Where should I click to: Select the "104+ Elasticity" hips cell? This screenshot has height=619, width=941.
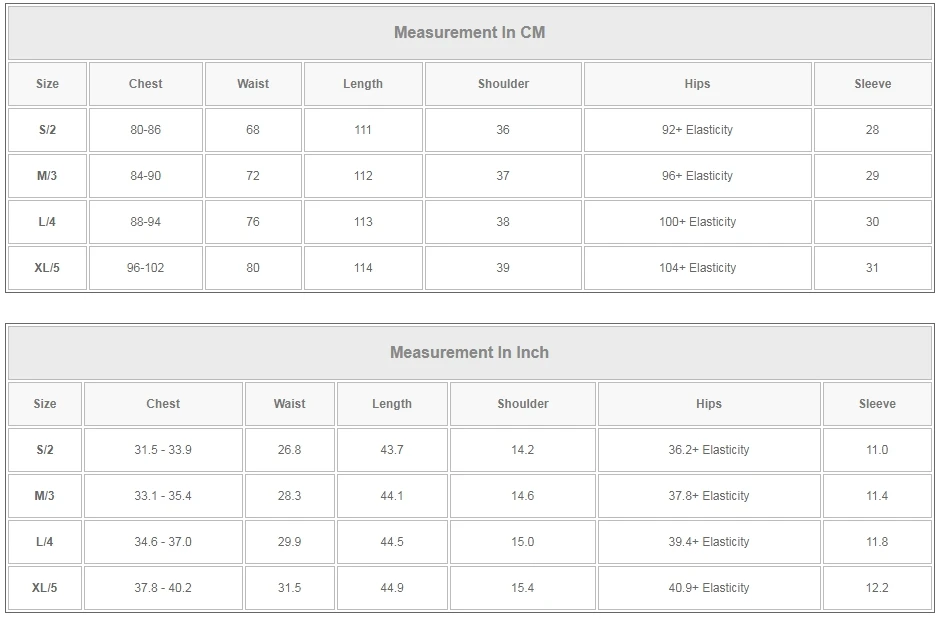[697, 268]
